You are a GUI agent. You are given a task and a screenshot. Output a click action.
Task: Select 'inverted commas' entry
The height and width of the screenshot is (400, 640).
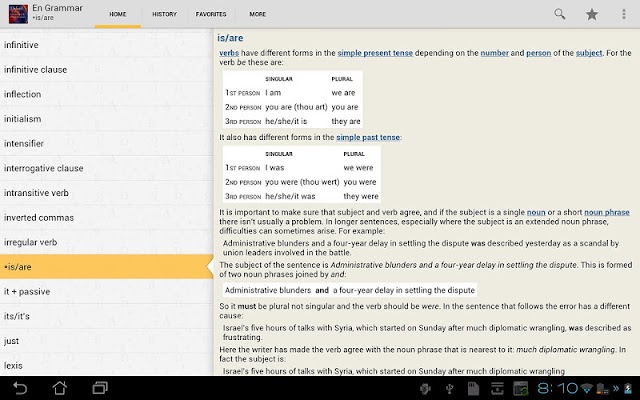click(x=106, y=218)
